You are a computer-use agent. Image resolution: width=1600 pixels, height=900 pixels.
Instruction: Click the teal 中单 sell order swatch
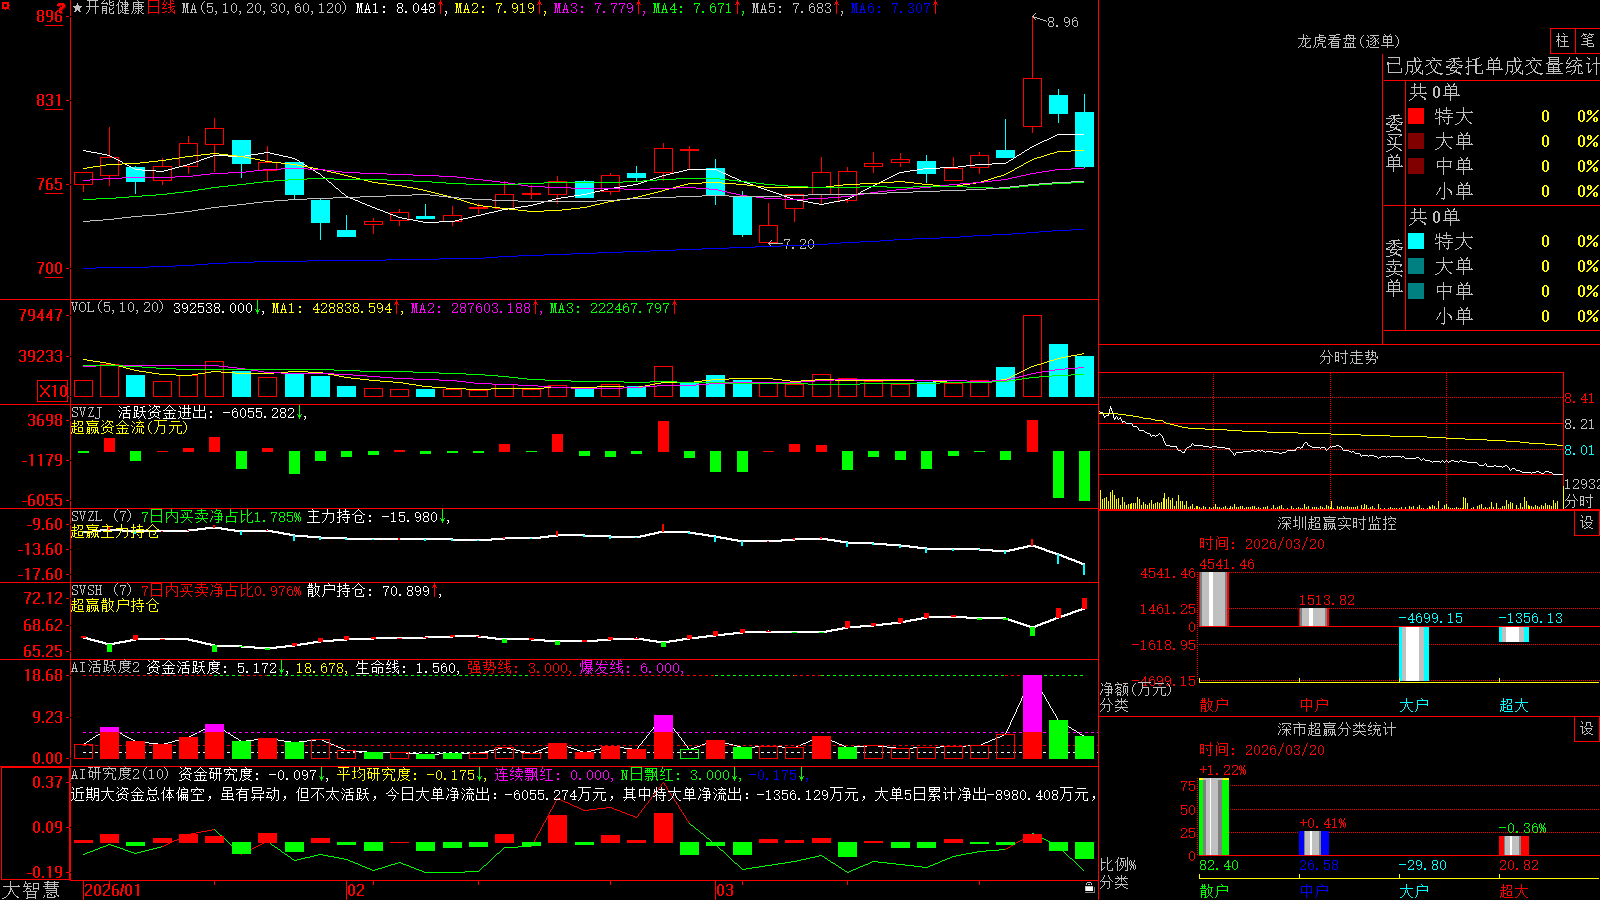click(1416, 290)
